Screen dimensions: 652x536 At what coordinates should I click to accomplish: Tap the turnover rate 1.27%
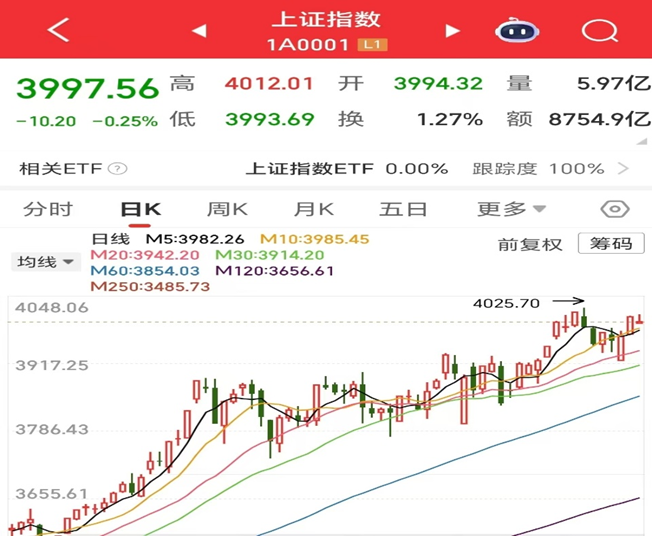click(x=450, y=119)
